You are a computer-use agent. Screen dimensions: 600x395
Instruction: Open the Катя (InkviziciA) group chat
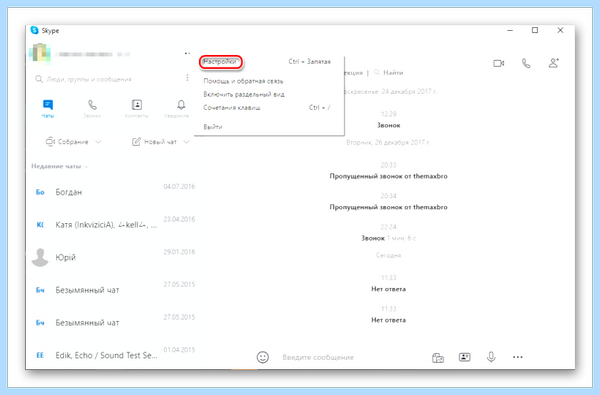point(113,225)
